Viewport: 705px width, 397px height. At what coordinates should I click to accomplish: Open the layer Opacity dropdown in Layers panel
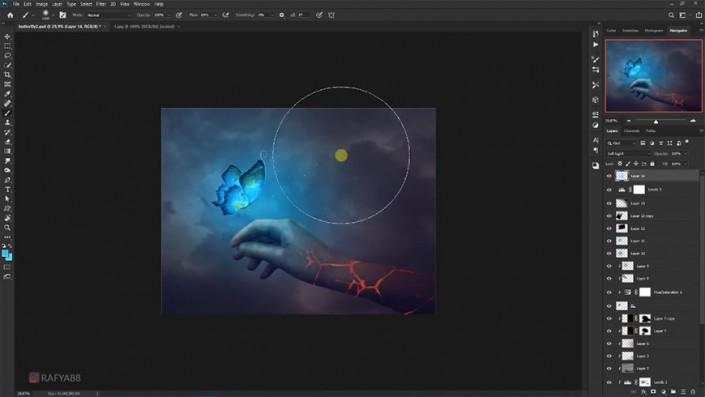point(685,154)
